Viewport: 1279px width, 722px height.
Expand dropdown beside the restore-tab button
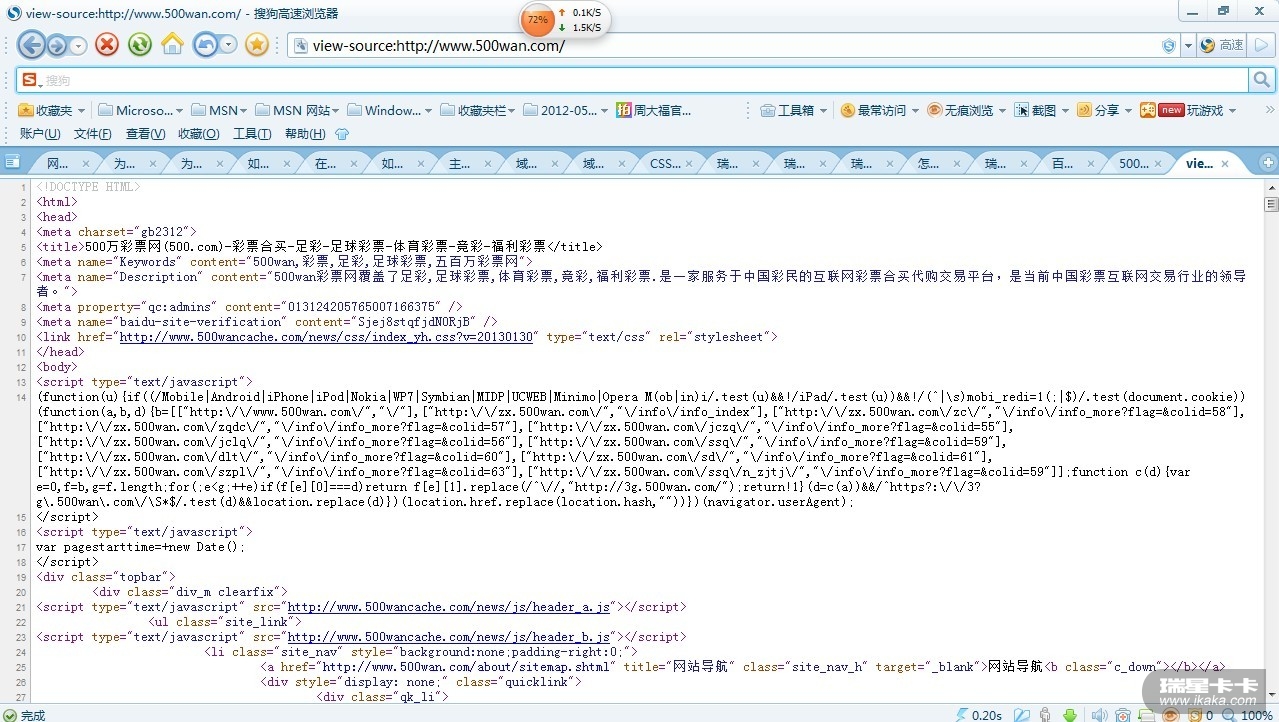[x=229, y=45]
